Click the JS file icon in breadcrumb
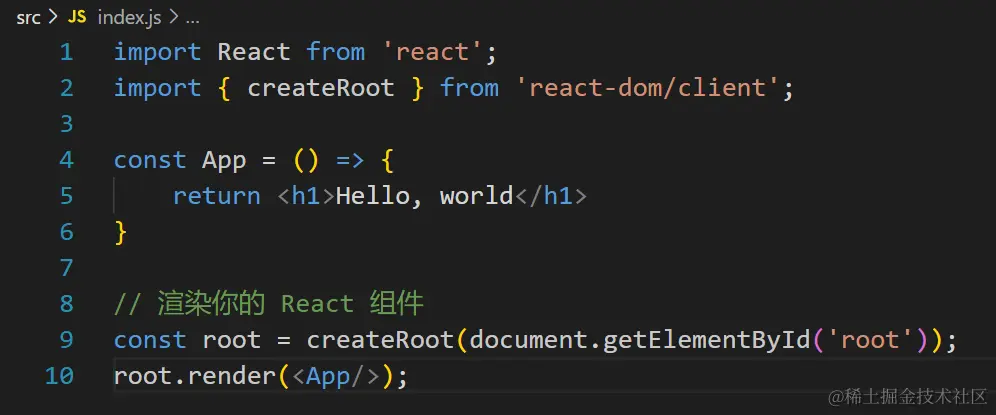Viewport: 996px width, 415px height. click(x=77, y=17)
